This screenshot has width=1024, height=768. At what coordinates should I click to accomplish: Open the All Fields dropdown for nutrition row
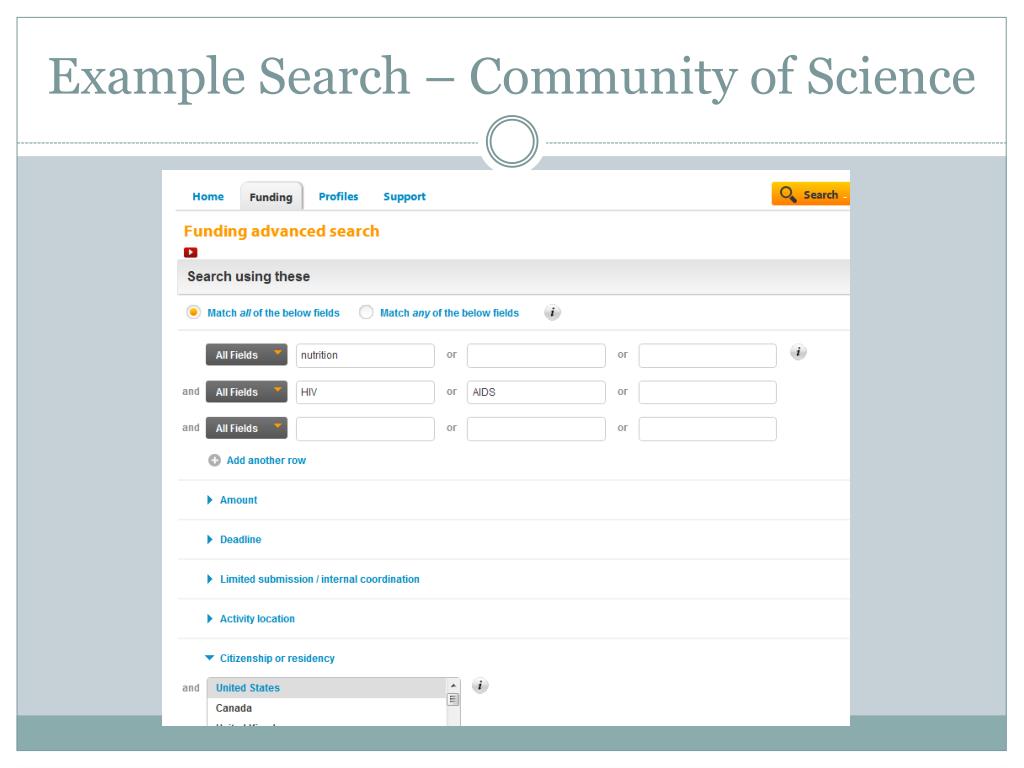(246, 355)
